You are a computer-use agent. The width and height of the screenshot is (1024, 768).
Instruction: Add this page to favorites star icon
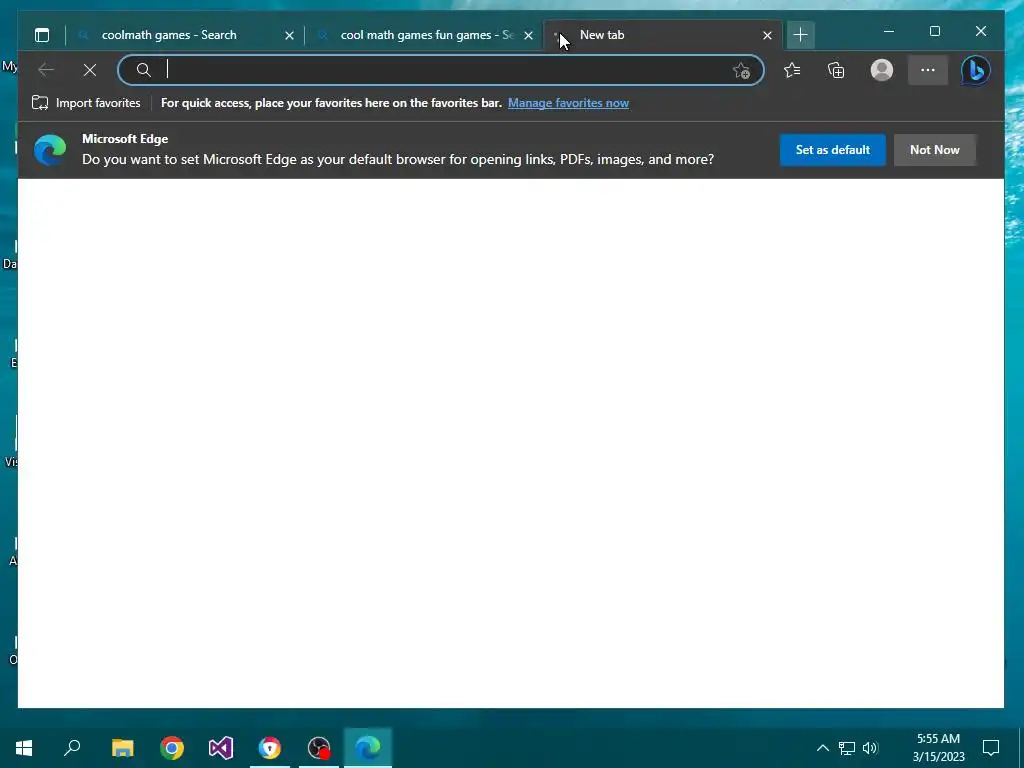tap(741, 71)
